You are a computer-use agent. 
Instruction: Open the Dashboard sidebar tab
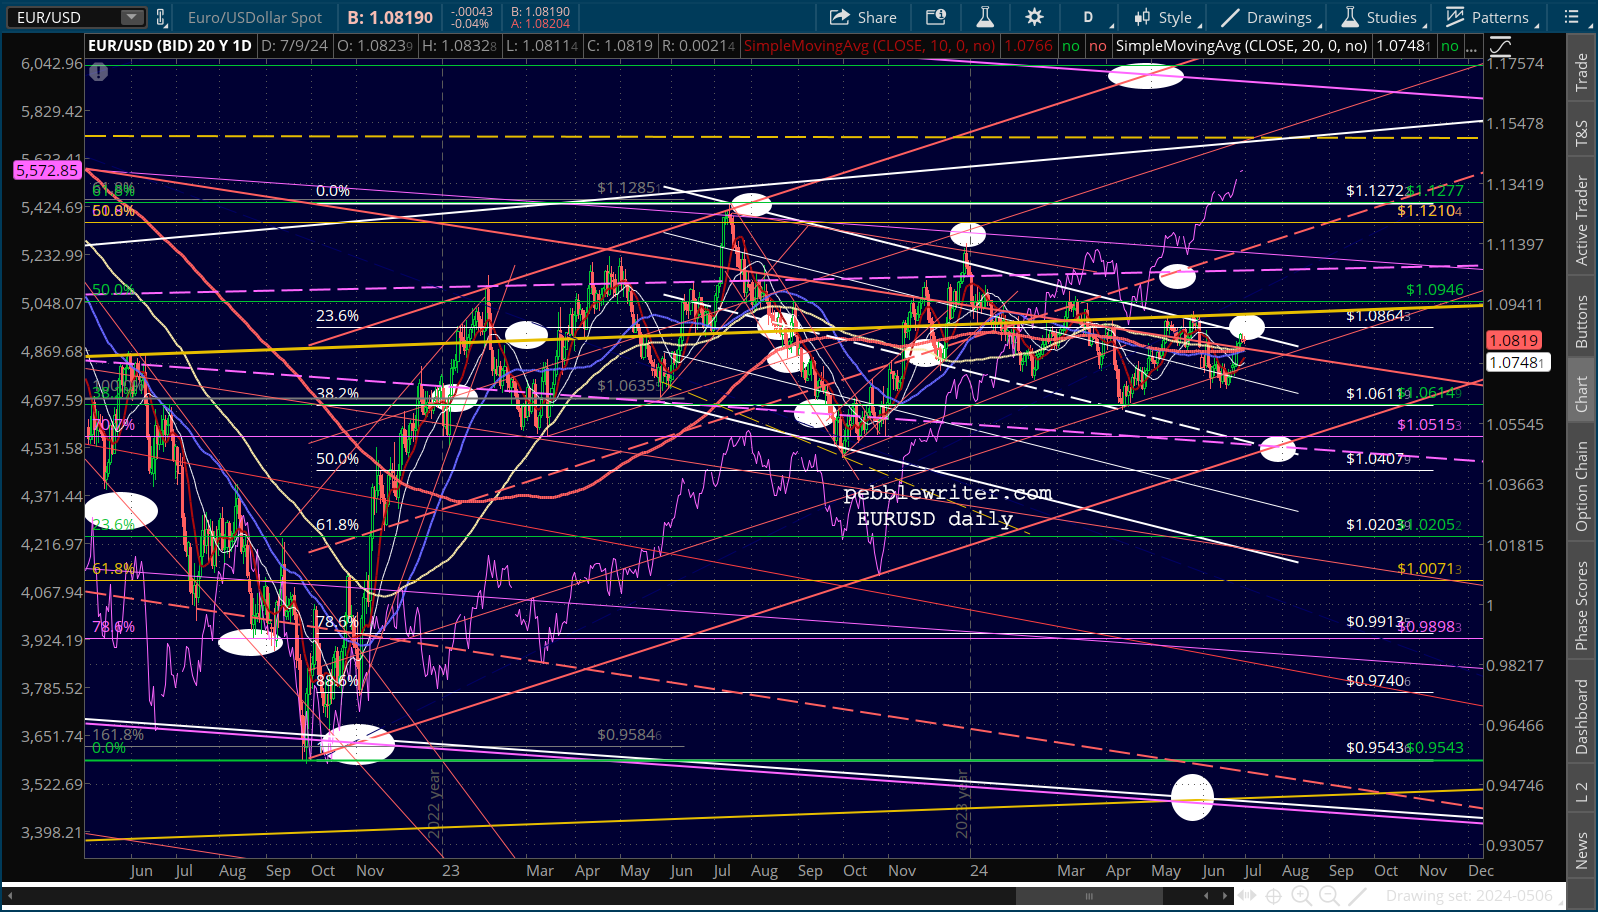point(1581,716)
